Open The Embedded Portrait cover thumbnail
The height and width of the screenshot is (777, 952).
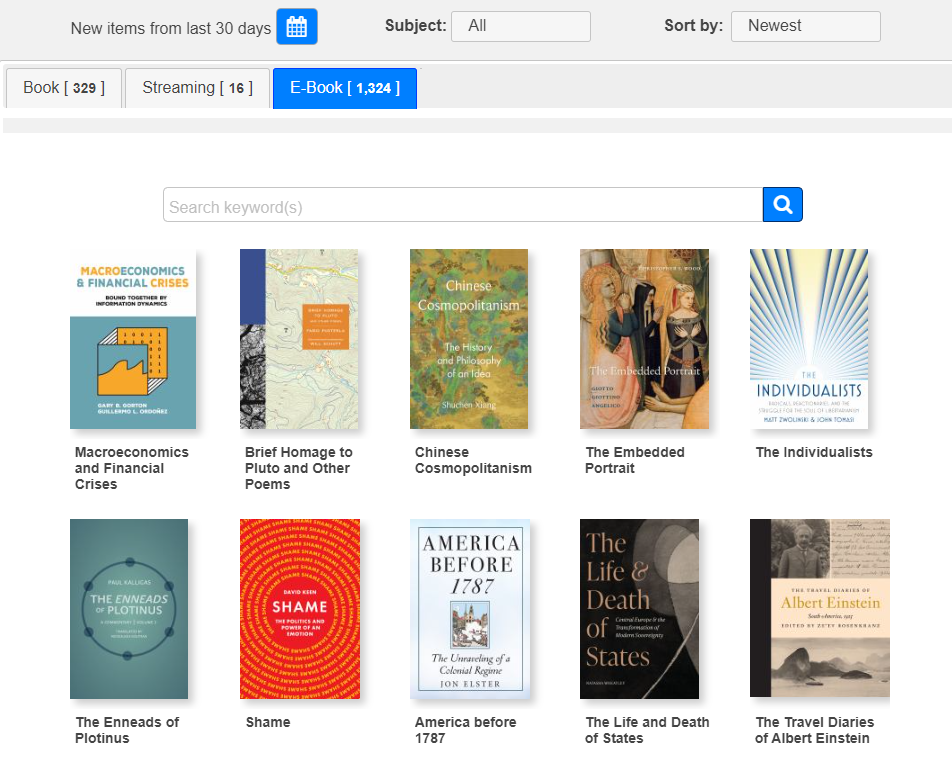click(x=644, y=339)
